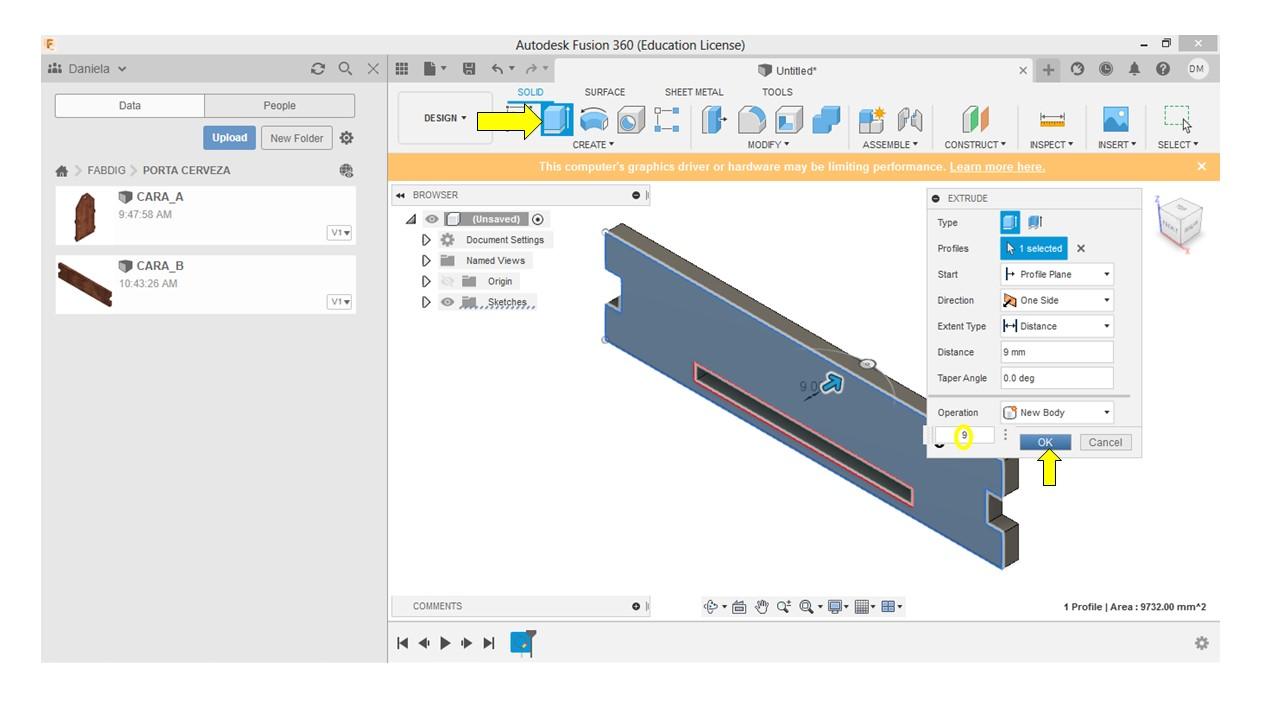
Task: Activate the Unsaved component radio button
Action: pyautogui.click(x=538, y=219)
